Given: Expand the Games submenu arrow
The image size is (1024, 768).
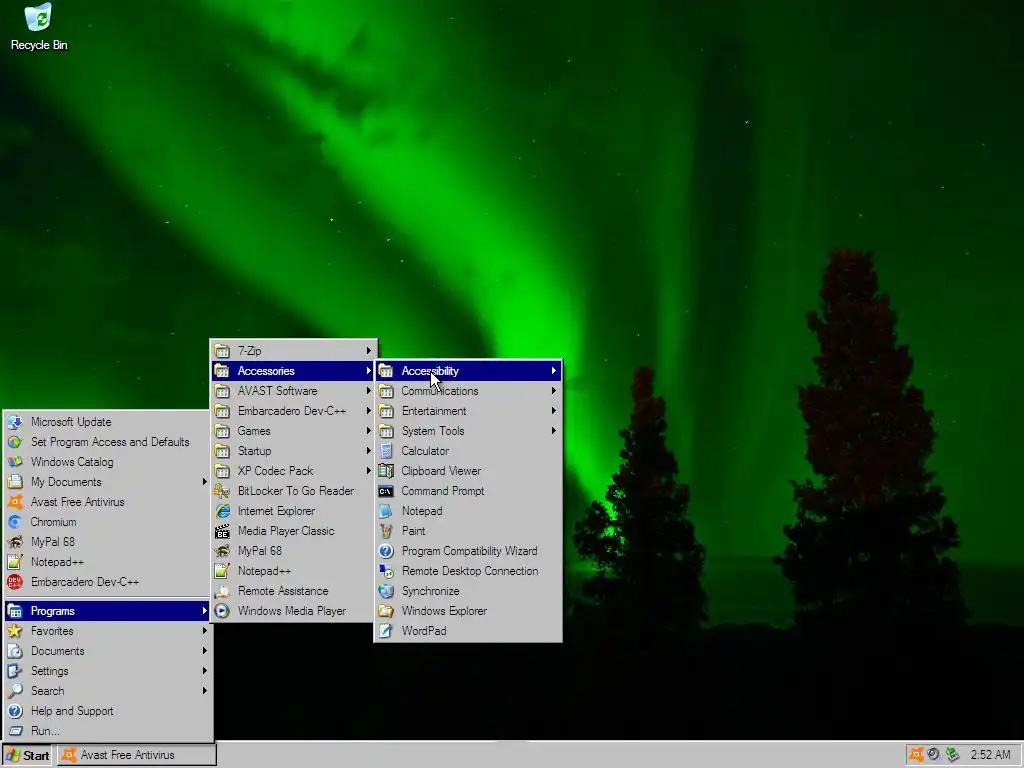Looking at the screenshot, I should 368,431.
